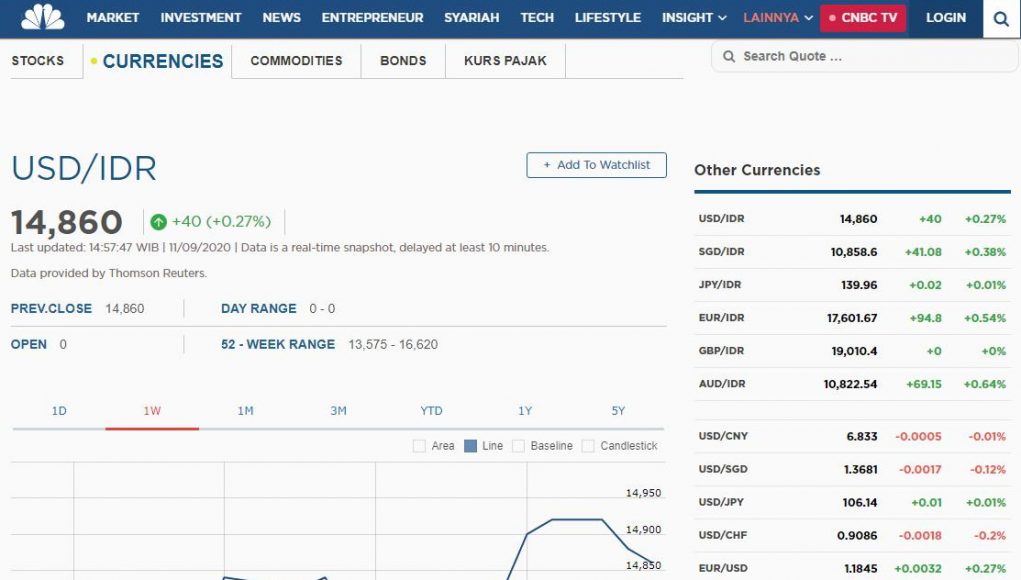Open the USD/JPY currency pair
Image resolution: width=1021 pixels, height=580 pixels.
(x=723, y=502)
